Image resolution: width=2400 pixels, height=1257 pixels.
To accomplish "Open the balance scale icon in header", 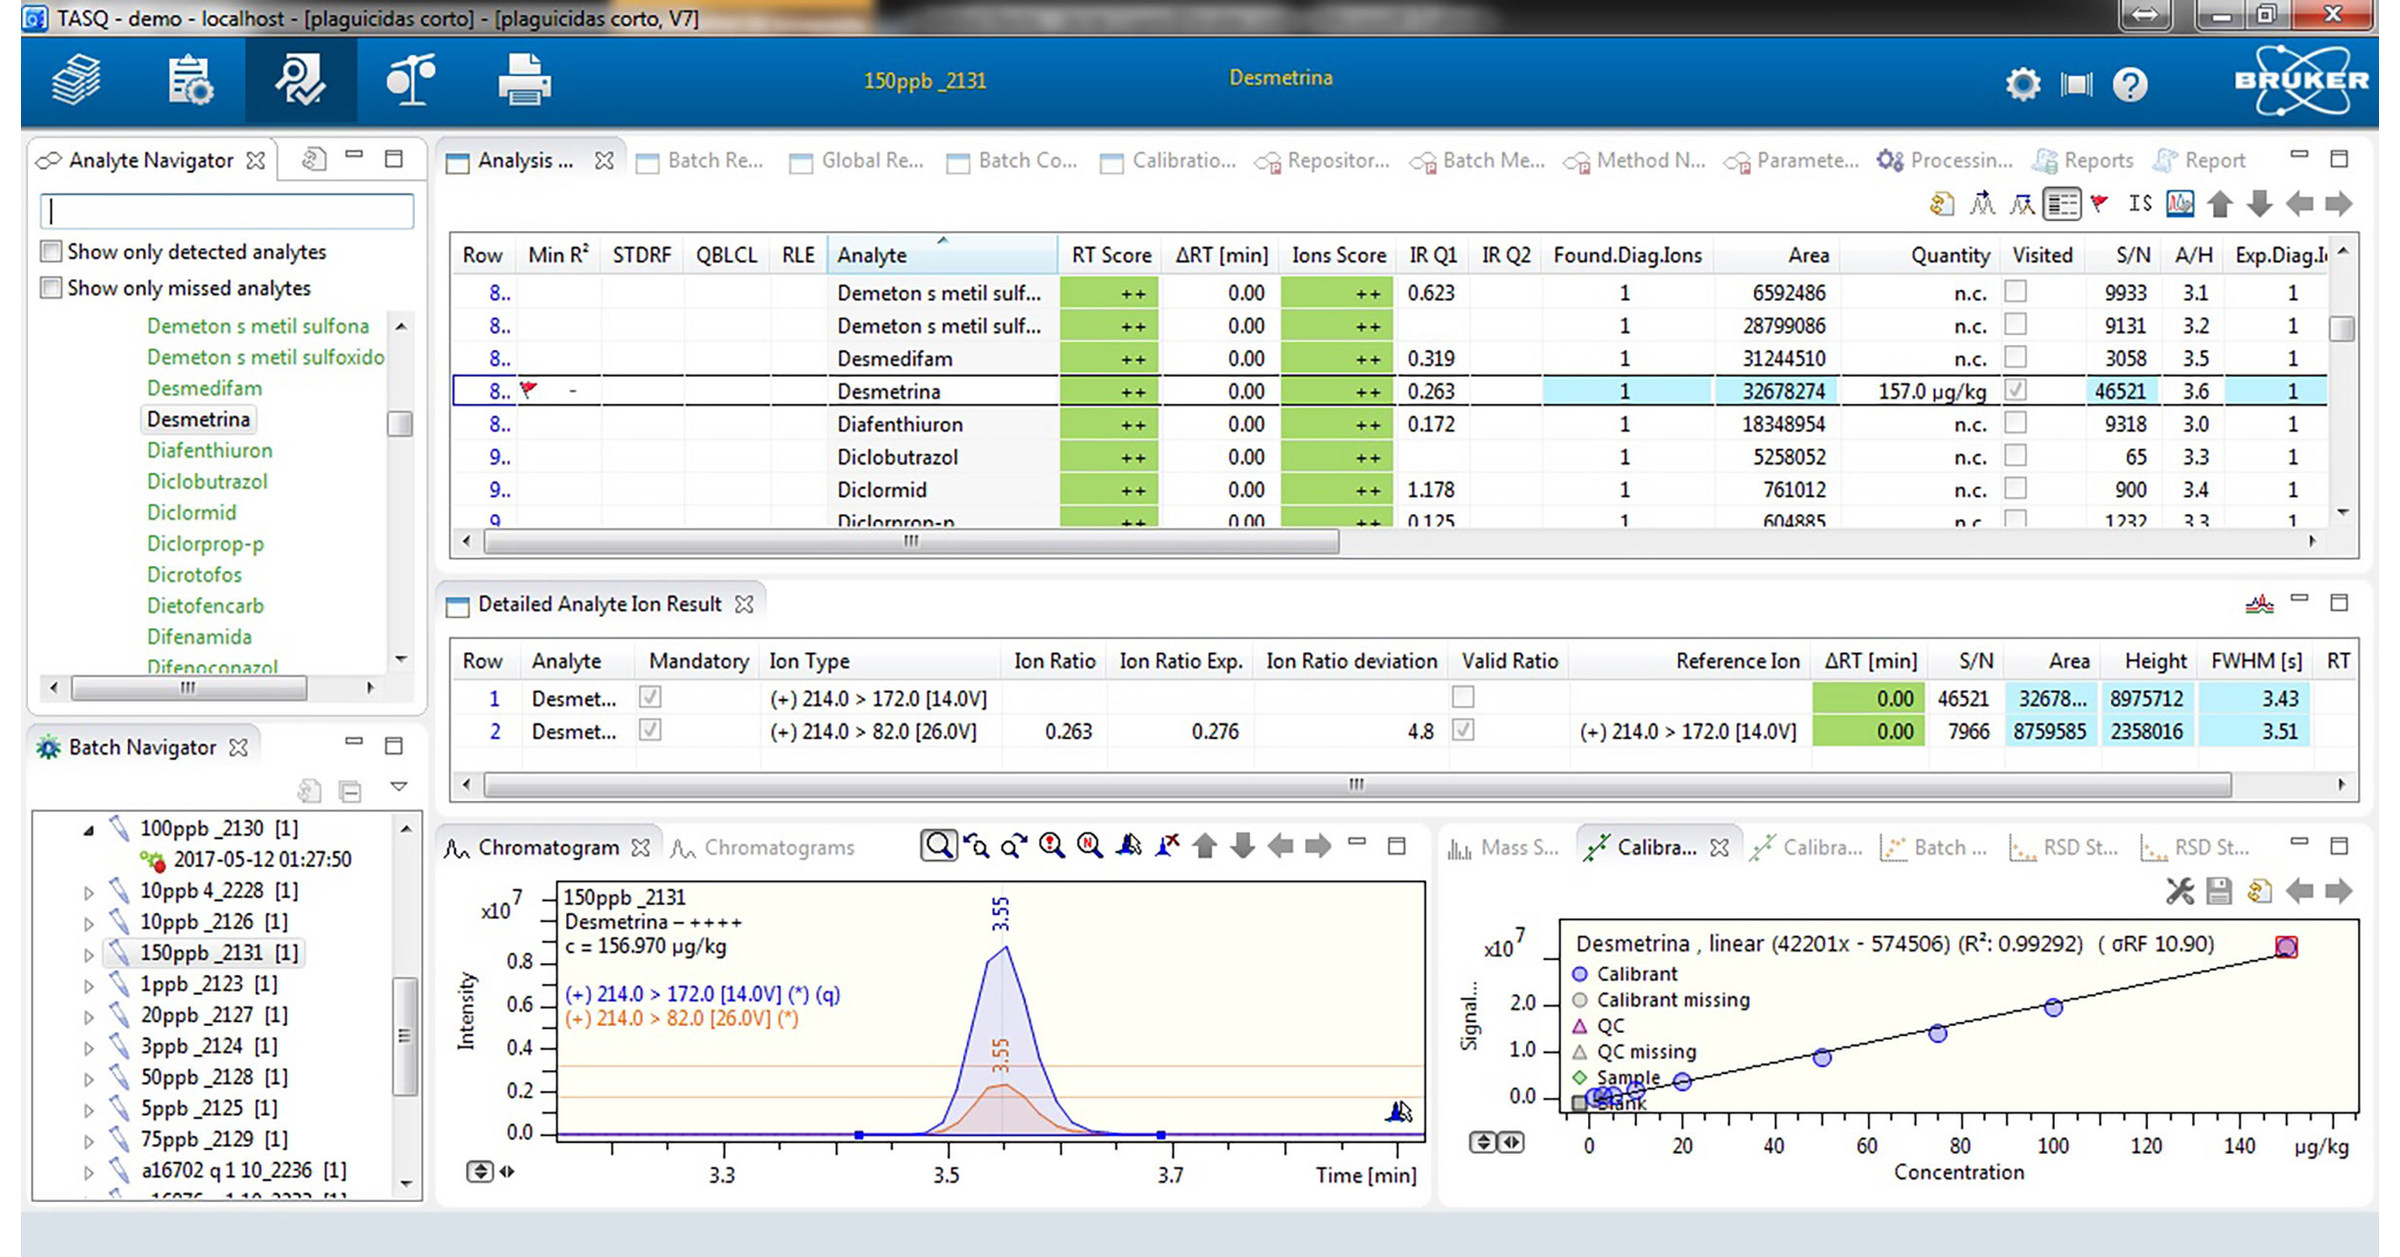I will [x=410, y=81].
